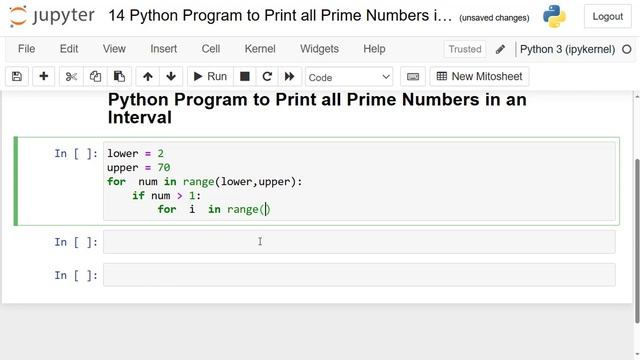The width and height of the screenshot is (640, 360).
Task: Click the Python 3 (ipykernel) kernel name
Action: point(567,49)
